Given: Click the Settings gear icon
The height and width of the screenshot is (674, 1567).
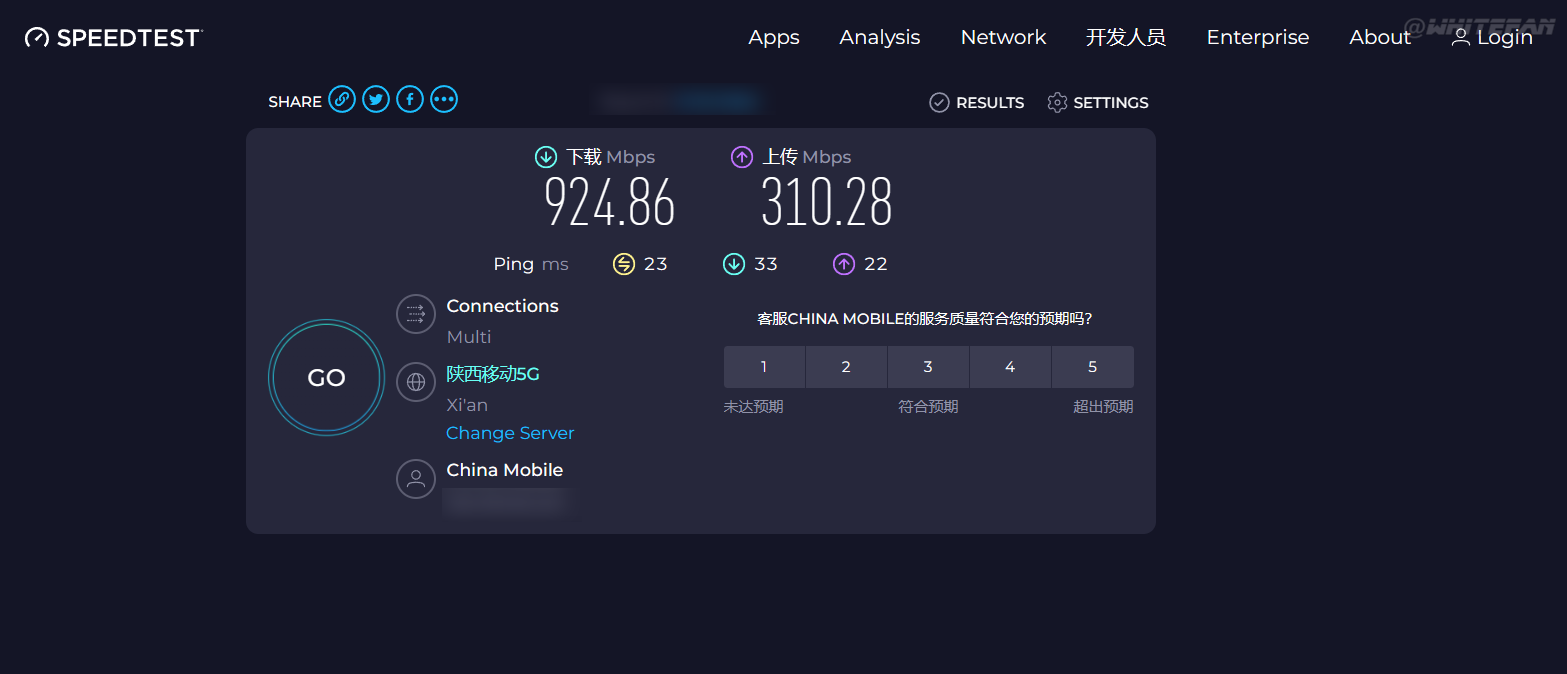Looking at the screenshot, I should tap(1057, 102).
